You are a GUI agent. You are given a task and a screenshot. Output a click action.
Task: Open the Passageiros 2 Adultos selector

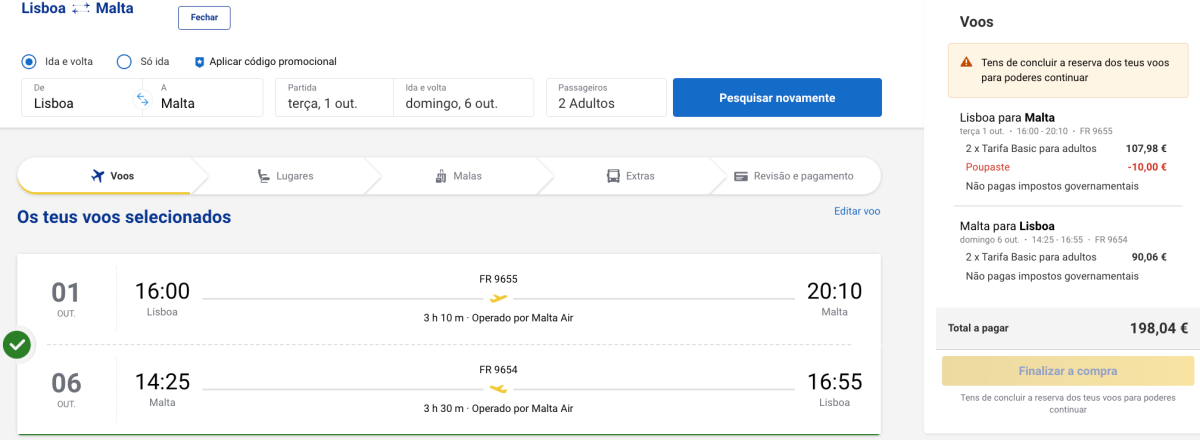pos(606,97)
